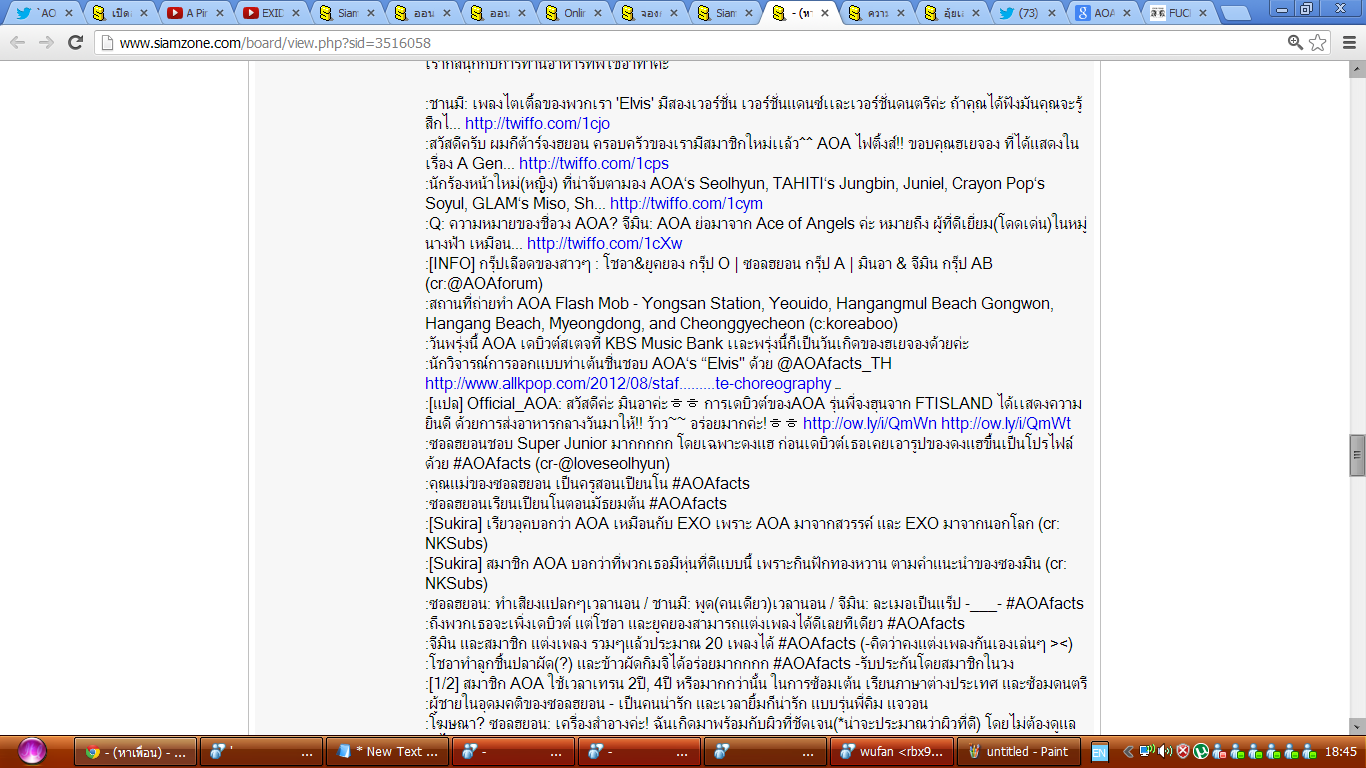
Task: Switch to the Chrome window in the taskbar
Action: 136,752
